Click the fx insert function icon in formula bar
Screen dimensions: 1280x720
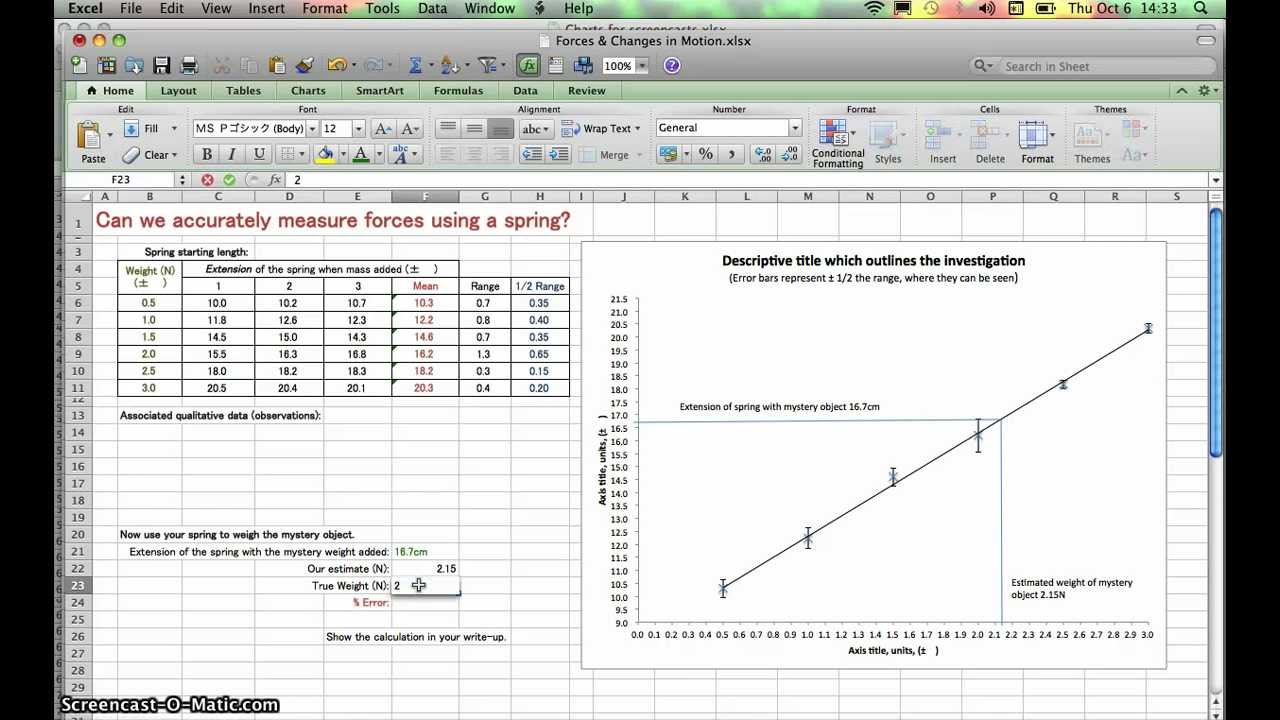pos(276,180)
